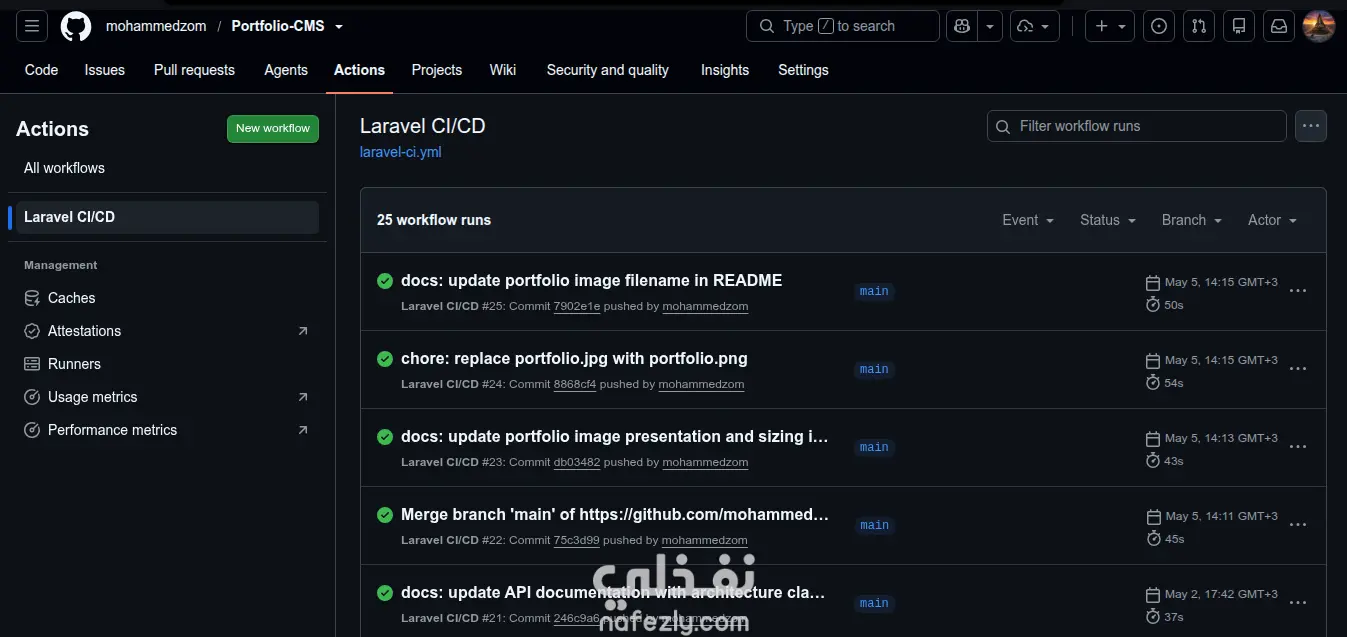Open workflow options three-dot button
This screenshot has width=1347, height=637.
pos(1311,126)
